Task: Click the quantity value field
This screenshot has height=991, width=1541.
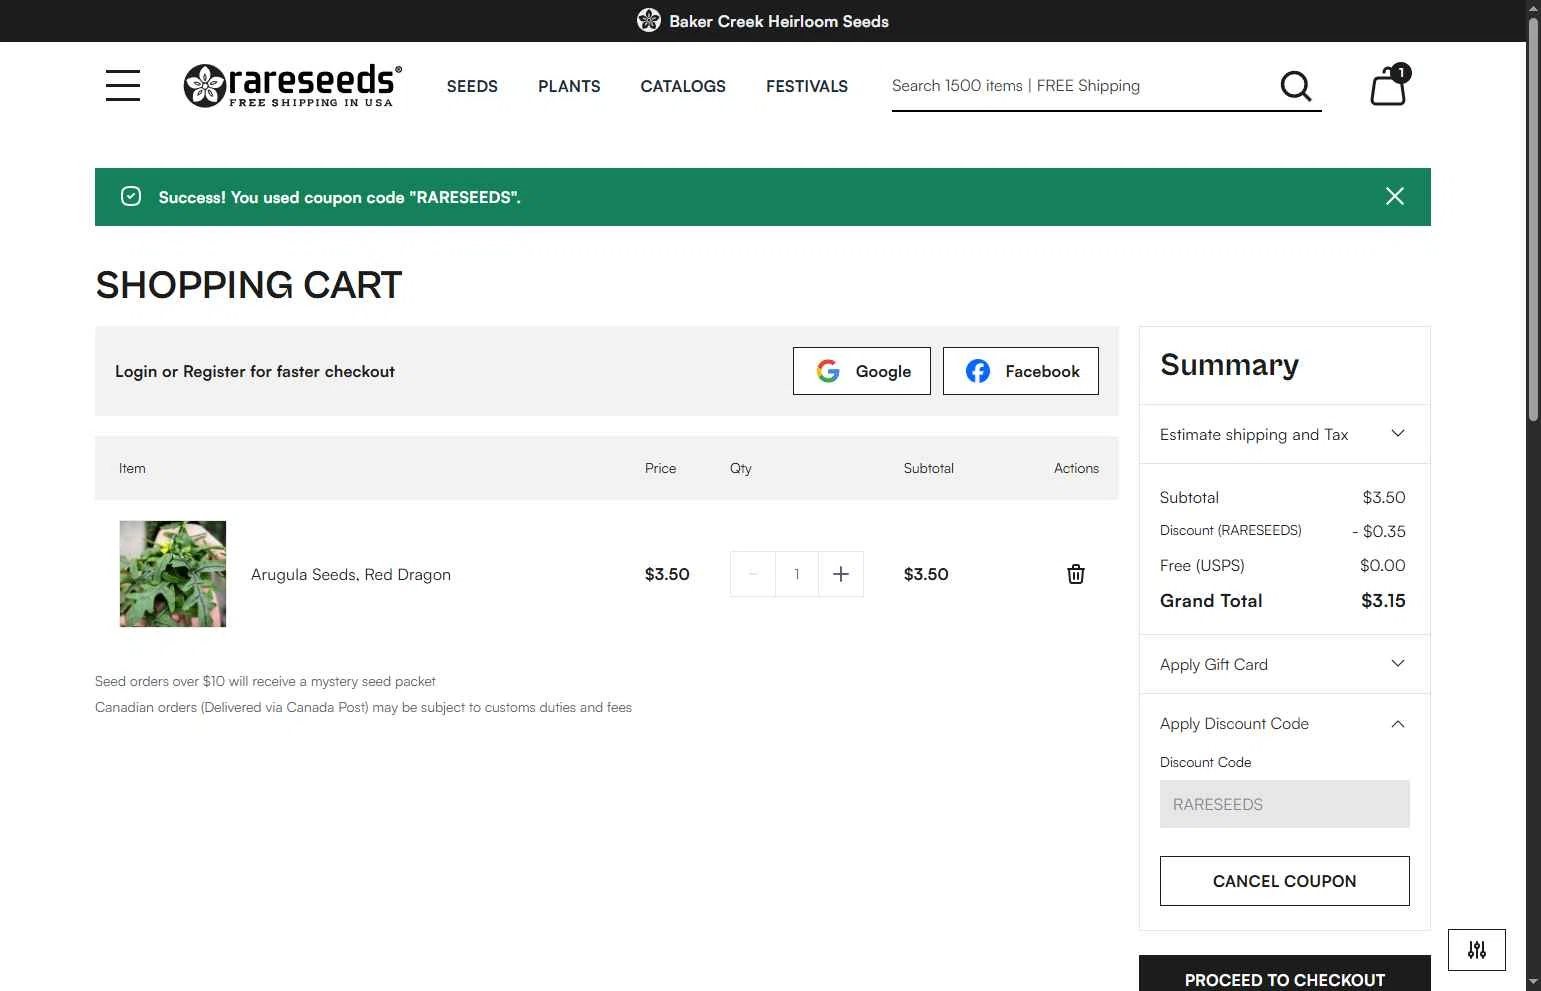Action: pos(797,574)
